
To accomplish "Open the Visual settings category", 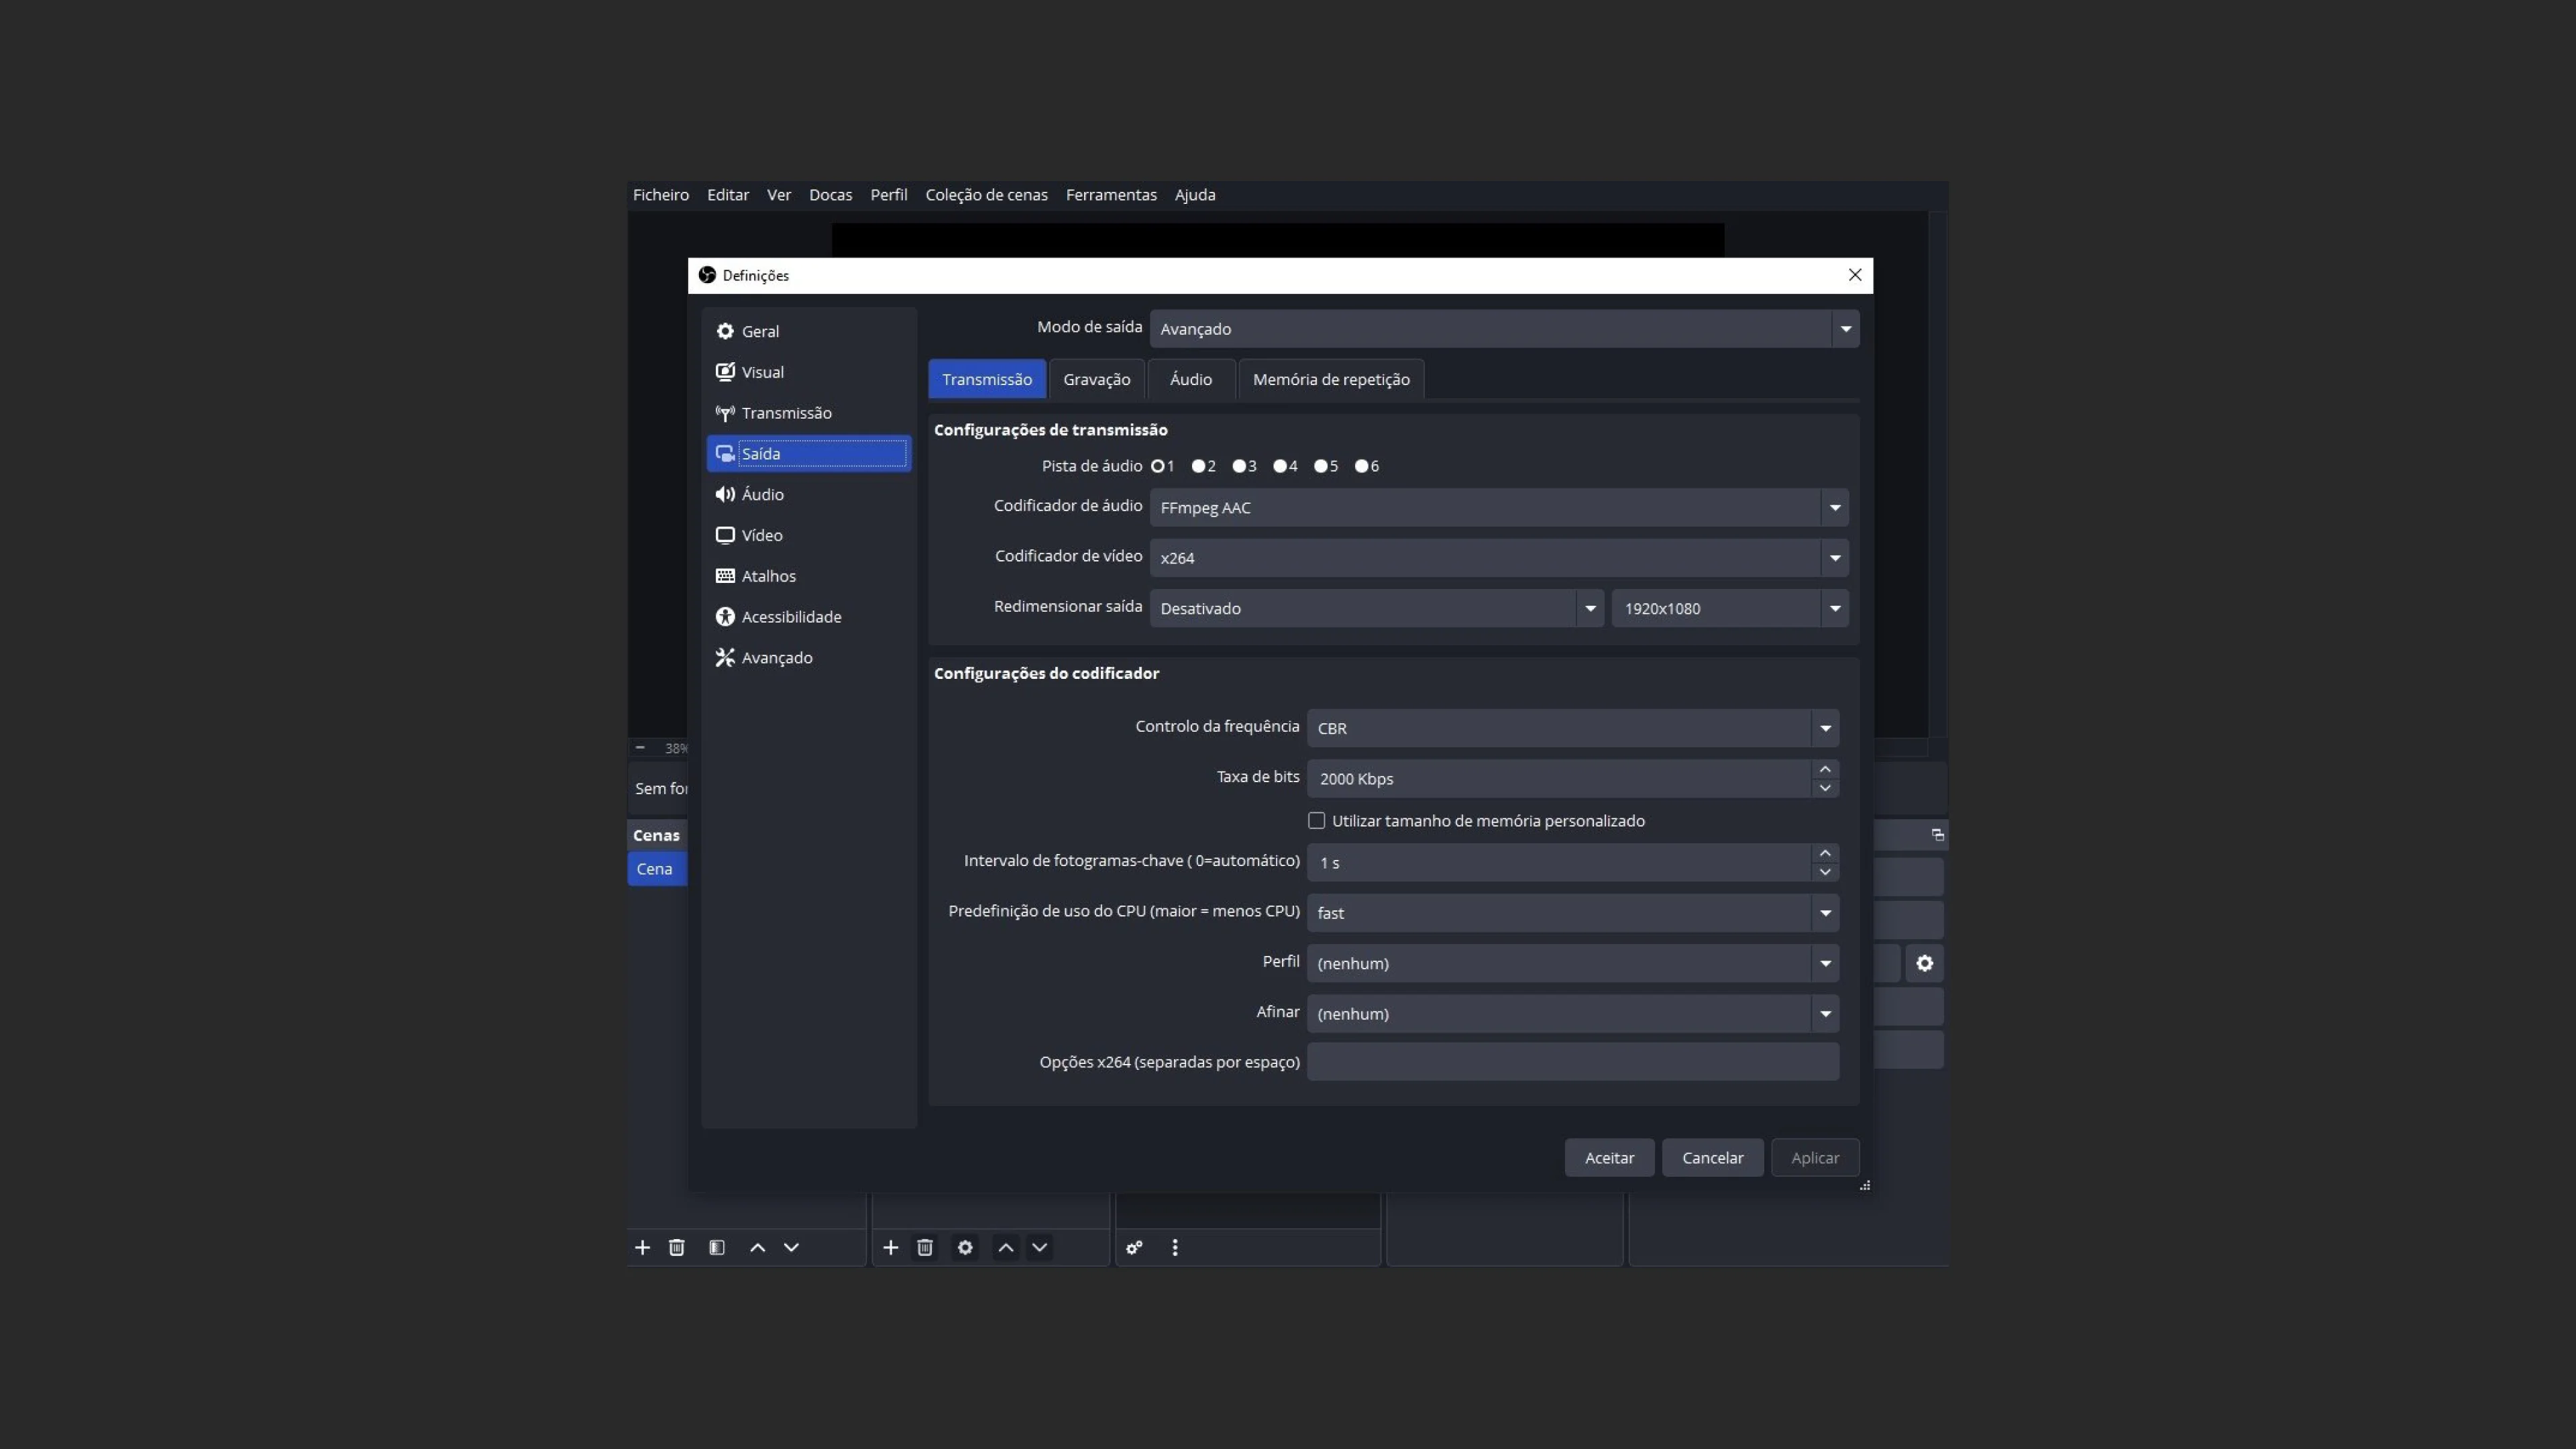I will [x=808, y=372].
